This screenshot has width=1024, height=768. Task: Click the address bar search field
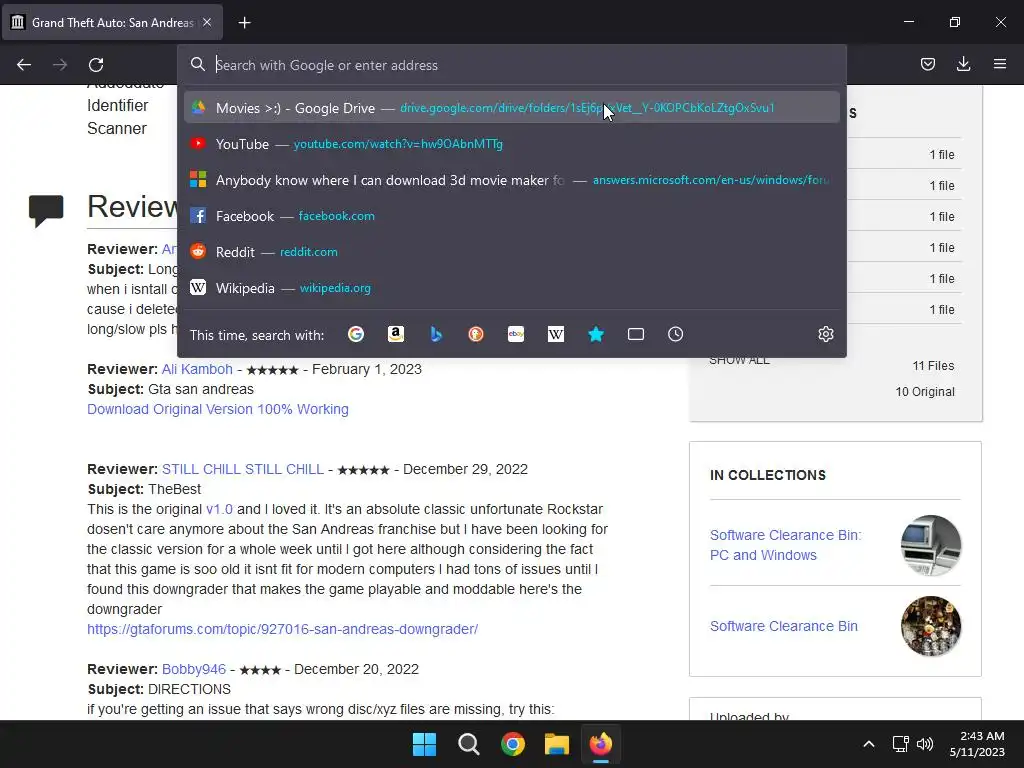coord(512,65)
